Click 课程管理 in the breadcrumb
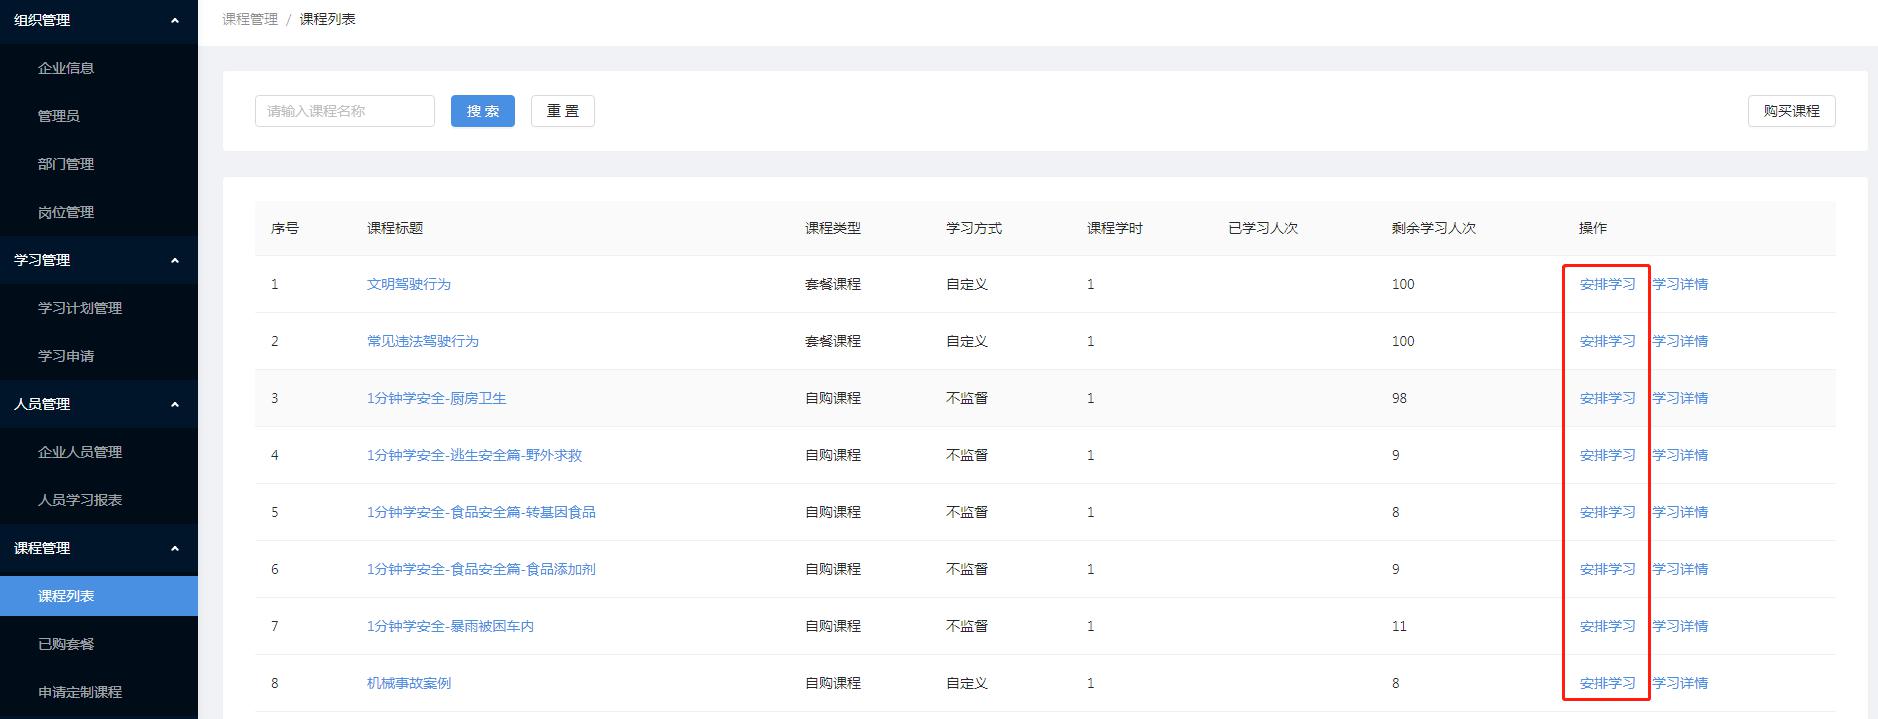Image resolution: width=1878 pixels, height=719 pixels. tap(250, 19)
